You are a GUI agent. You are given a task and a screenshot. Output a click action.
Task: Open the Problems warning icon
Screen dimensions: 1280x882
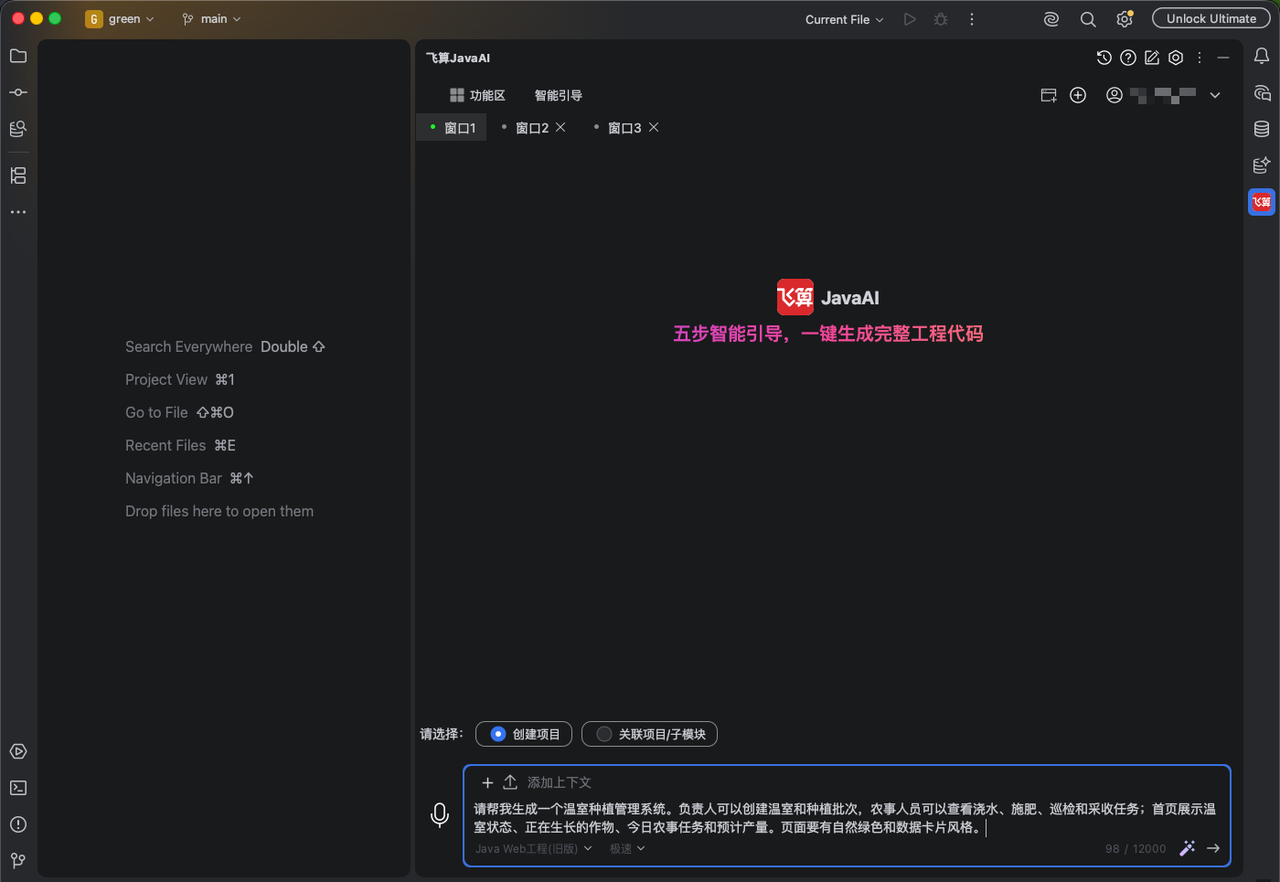point(18,824)
